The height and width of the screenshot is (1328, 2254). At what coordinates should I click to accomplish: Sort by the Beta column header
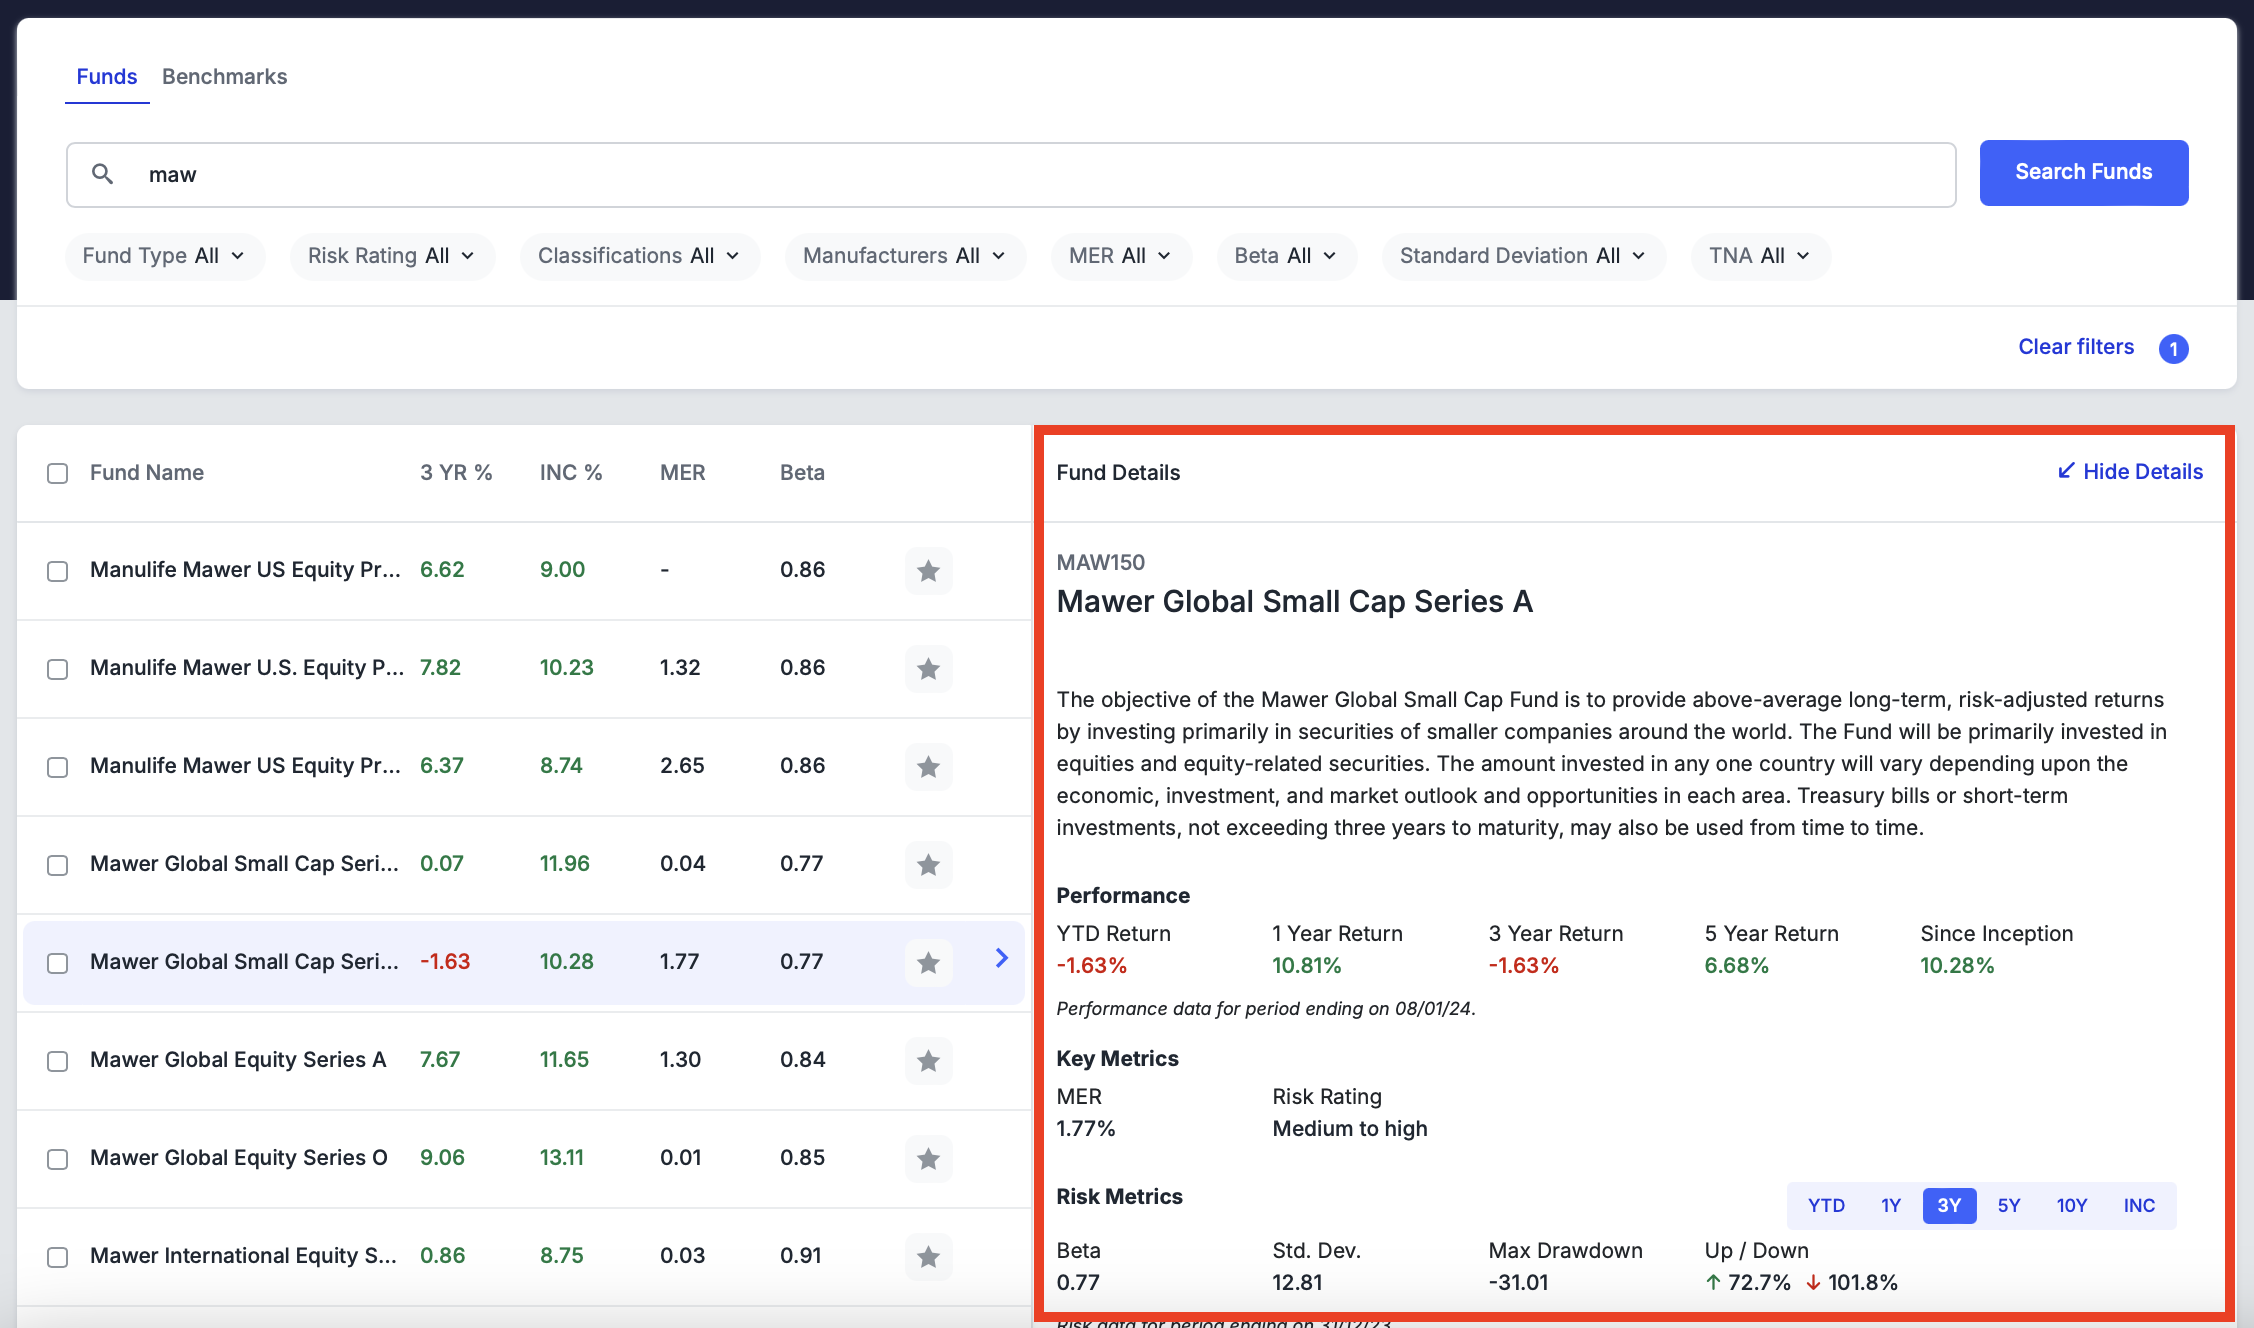pos(802,473)
